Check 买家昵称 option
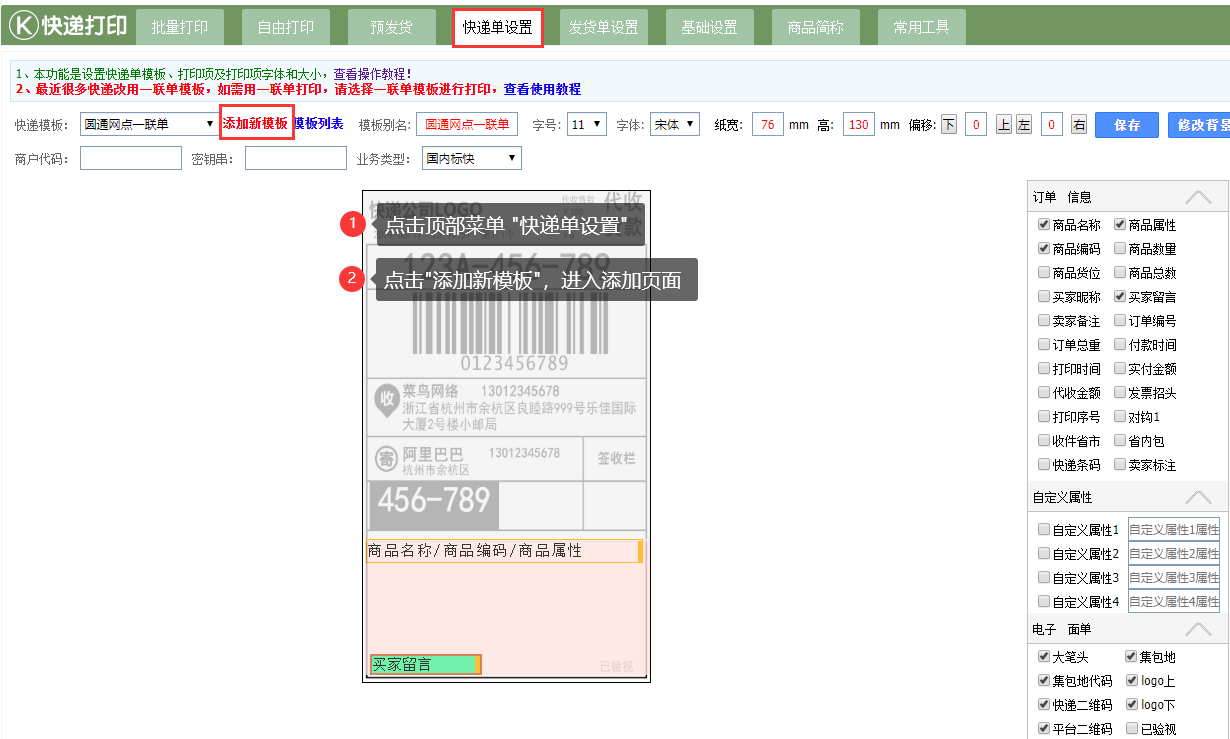 point(1044,296)
